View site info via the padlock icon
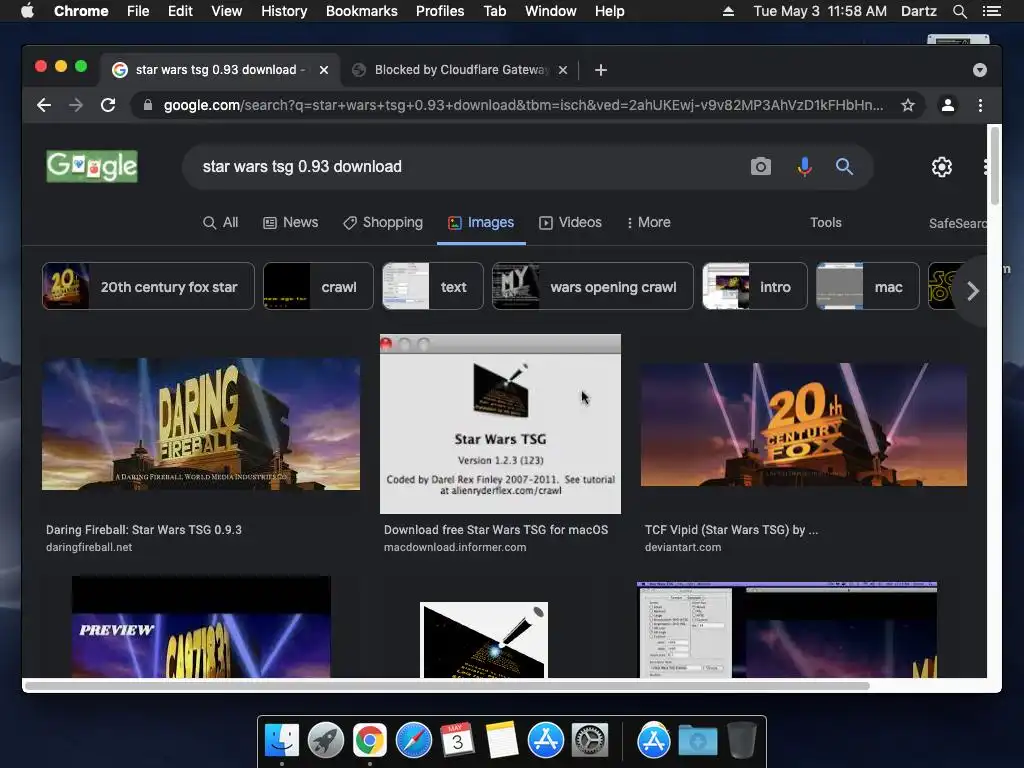 tap(148, 105)
